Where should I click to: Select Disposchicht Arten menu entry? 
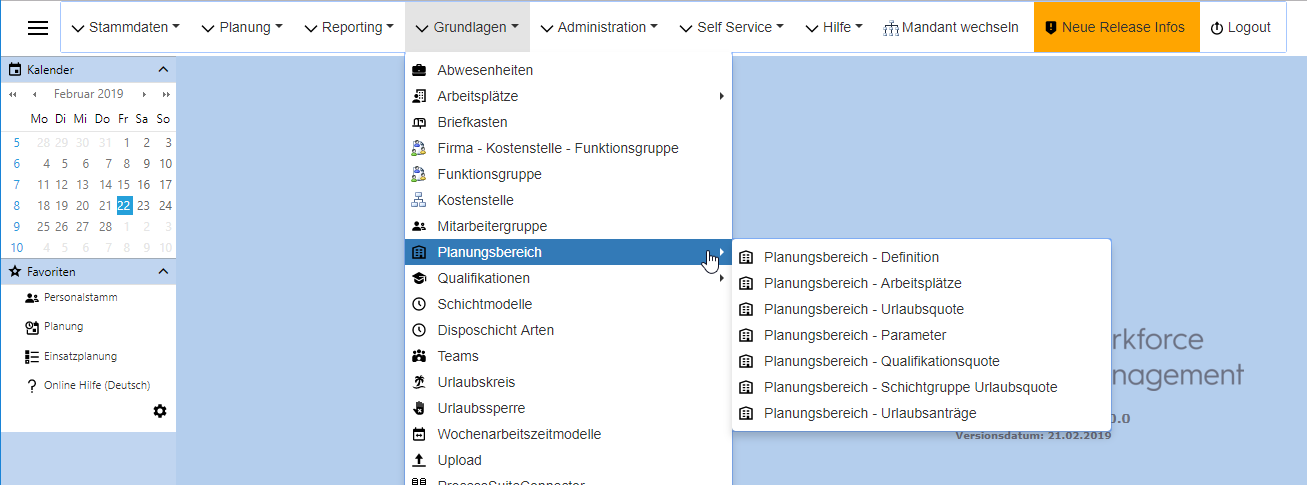[496, 330]
